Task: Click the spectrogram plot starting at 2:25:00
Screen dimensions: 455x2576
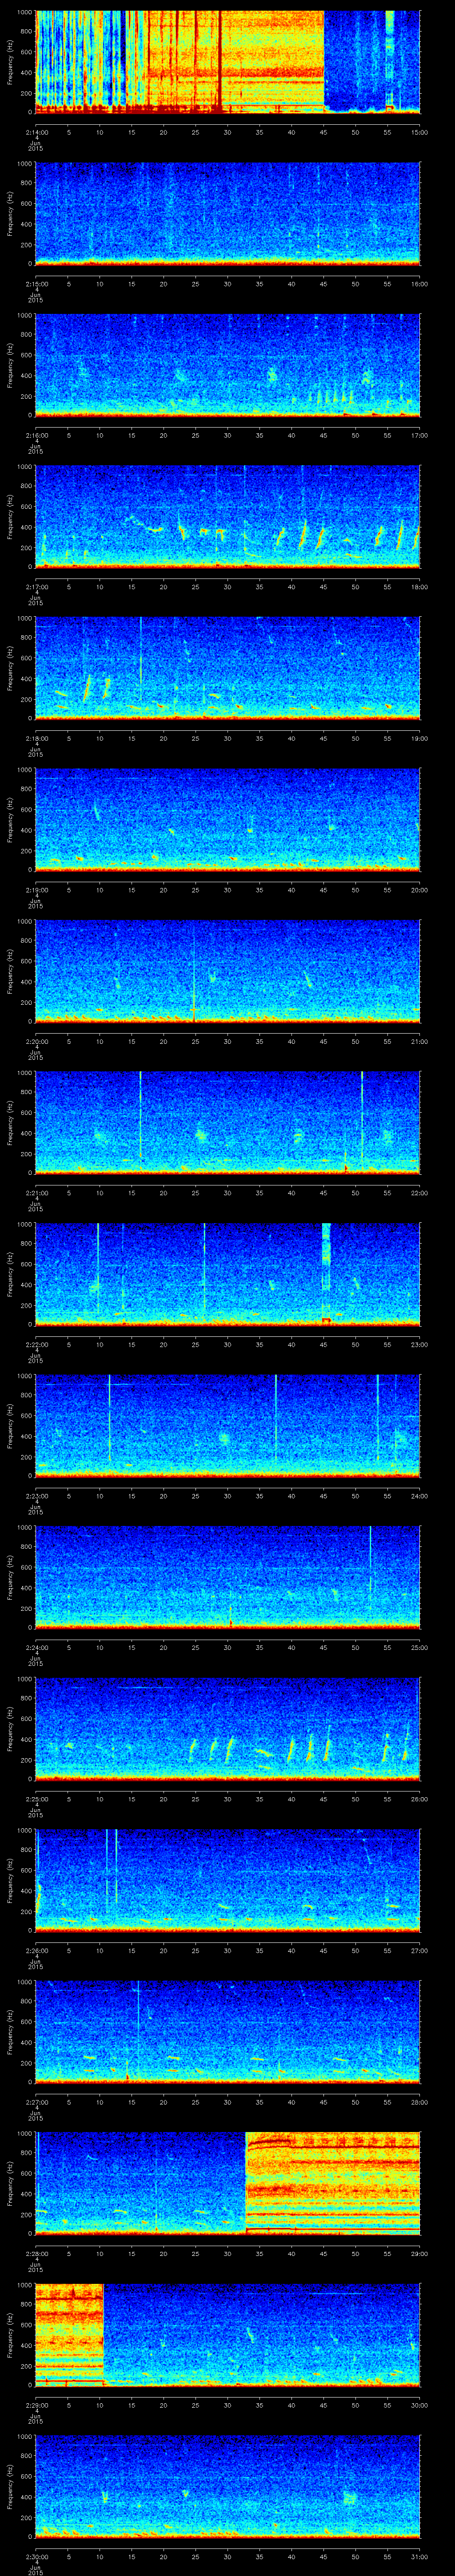Action: point(227,1728)
